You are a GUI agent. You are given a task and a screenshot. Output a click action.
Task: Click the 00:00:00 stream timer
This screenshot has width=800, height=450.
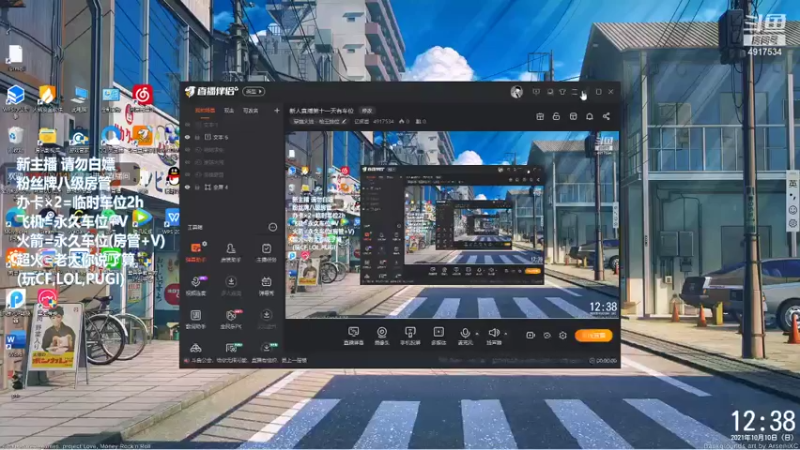pyautogui.click(x=603, y=360)
